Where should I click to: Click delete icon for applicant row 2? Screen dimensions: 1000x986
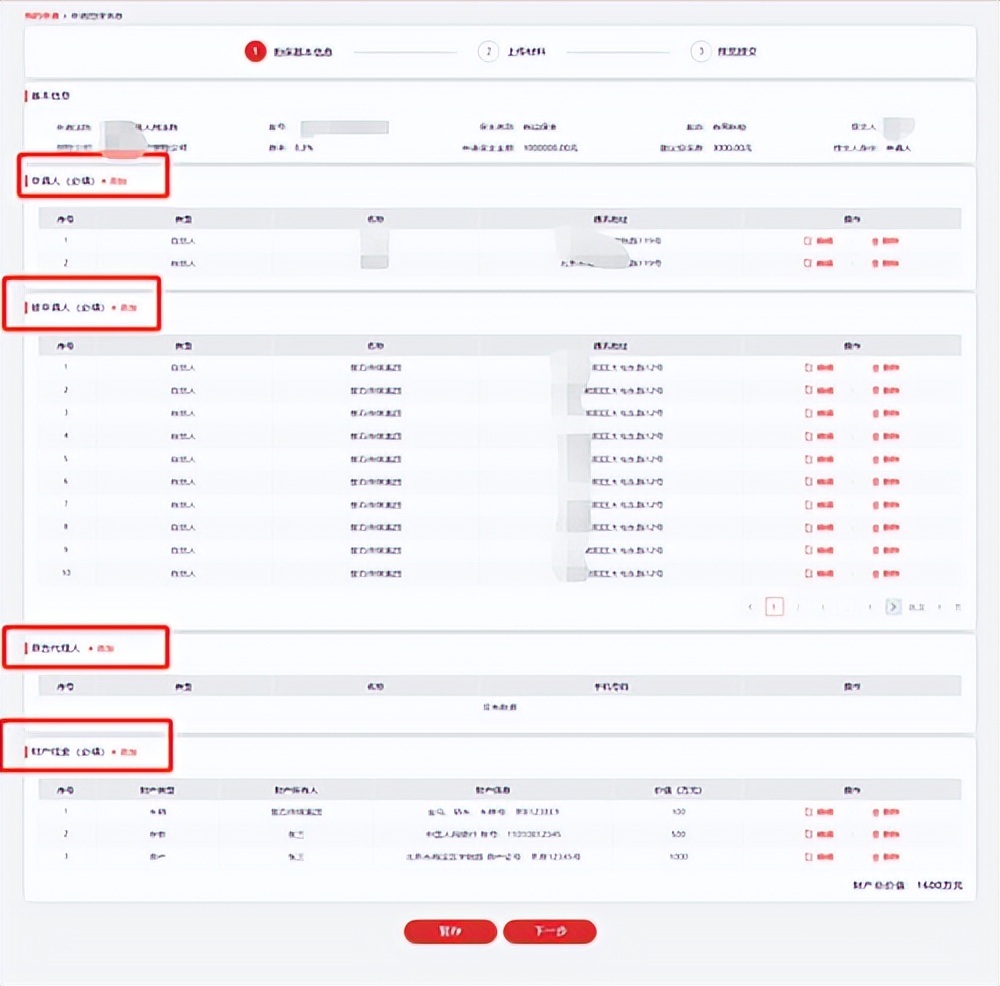click(x=884, y=264)
